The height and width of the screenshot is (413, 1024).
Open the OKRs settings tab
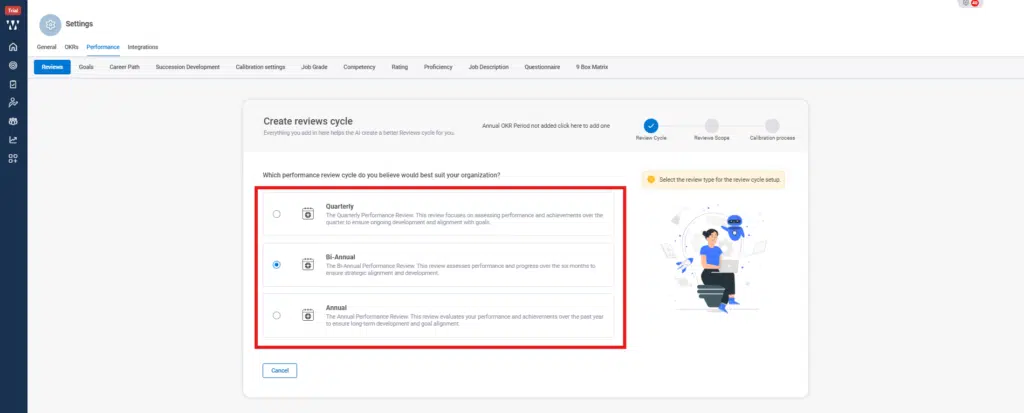pos(71,47)
